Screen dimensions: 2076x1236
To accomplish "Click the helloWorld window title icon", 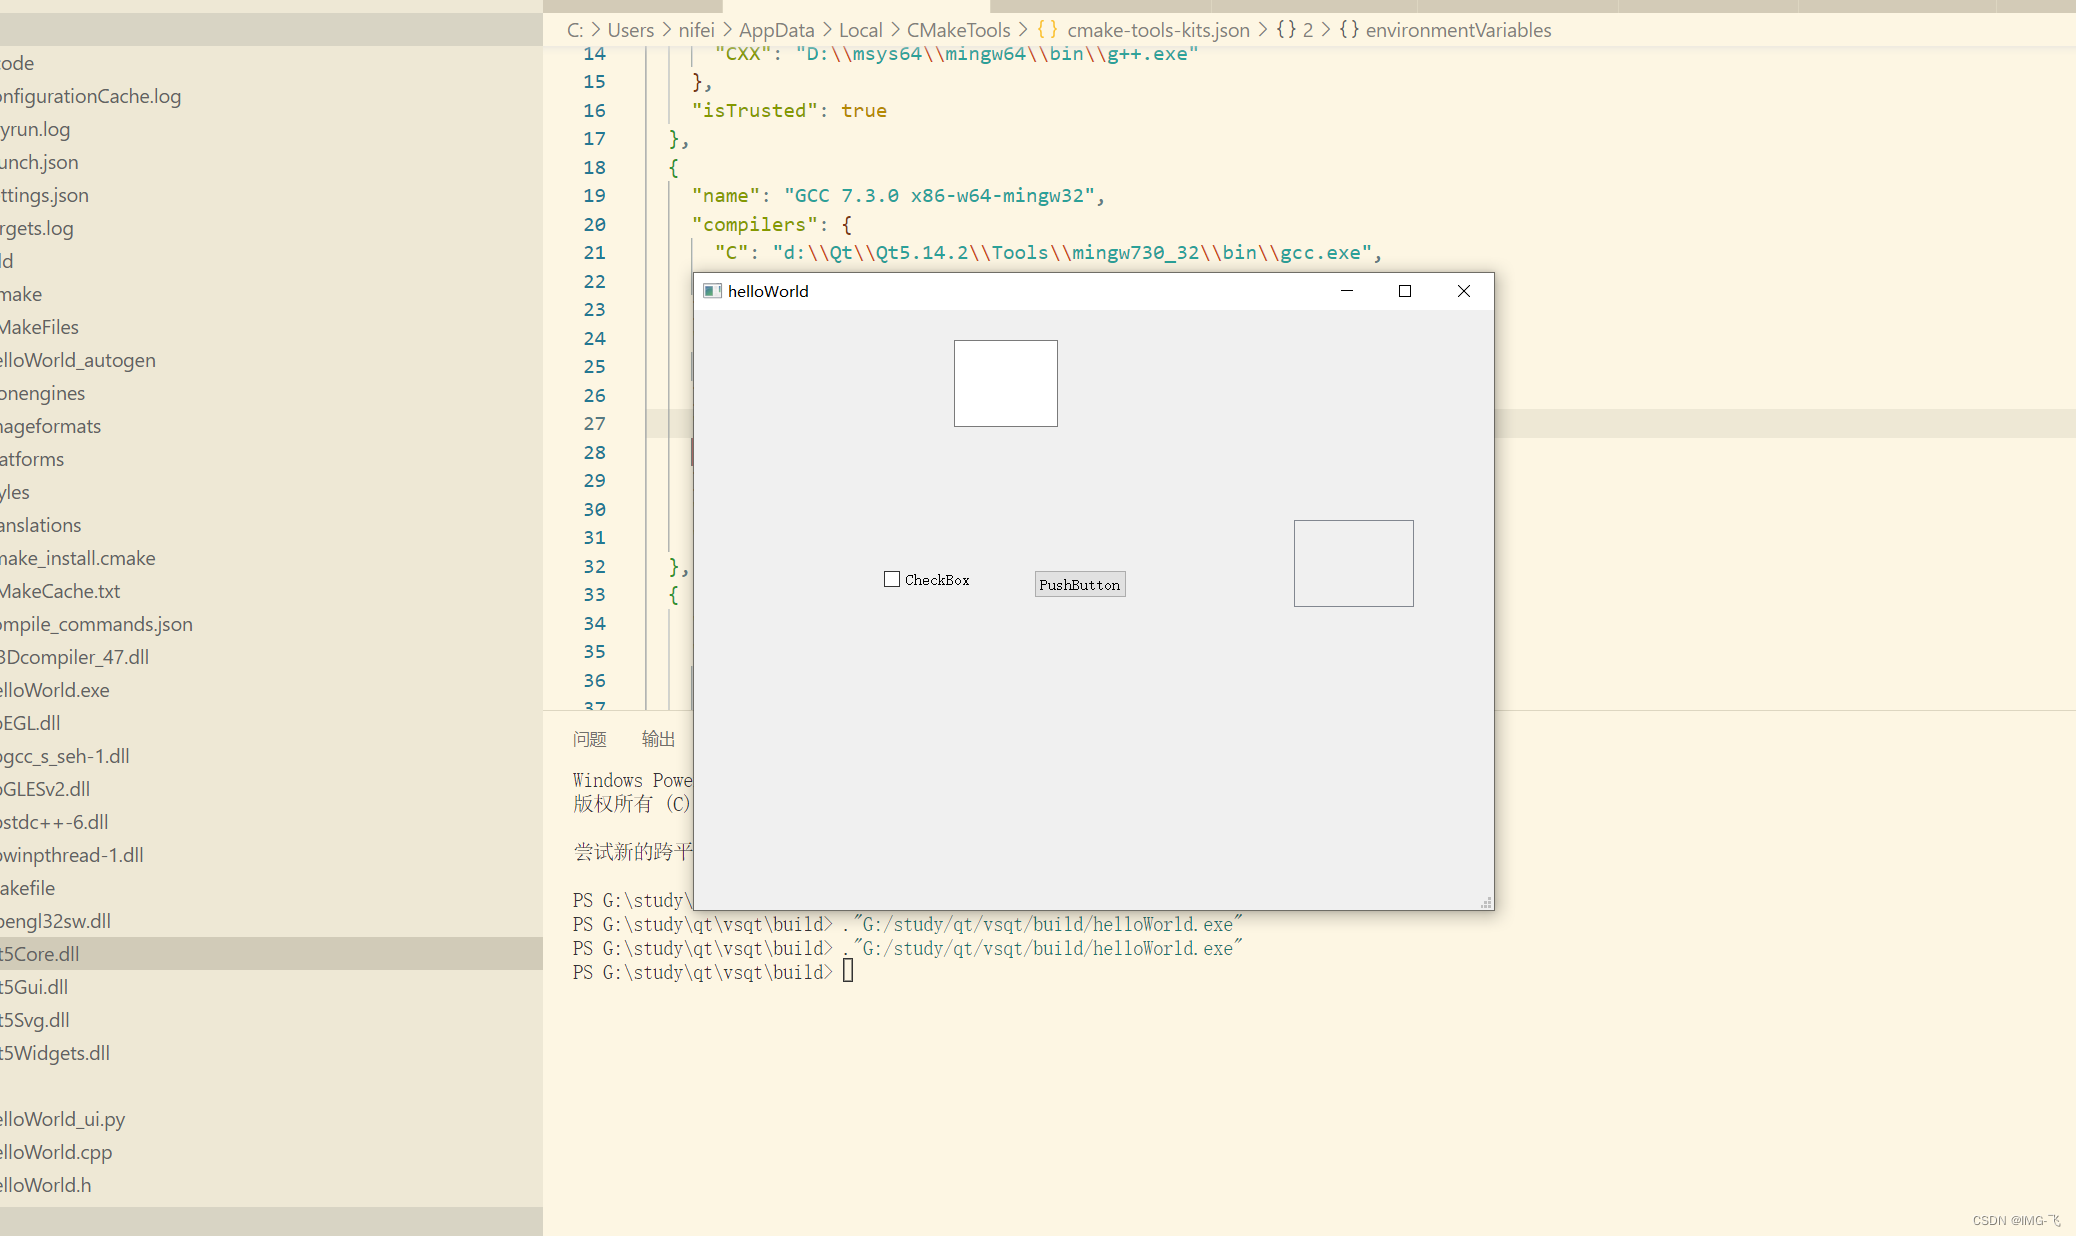I will 712,291.
